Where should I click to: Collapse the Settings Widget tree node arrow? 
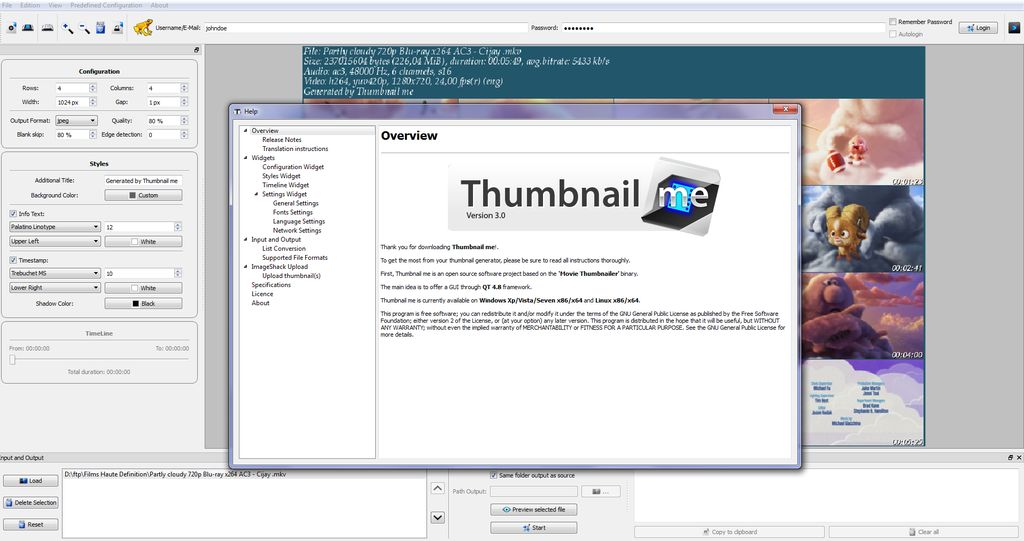256,194
